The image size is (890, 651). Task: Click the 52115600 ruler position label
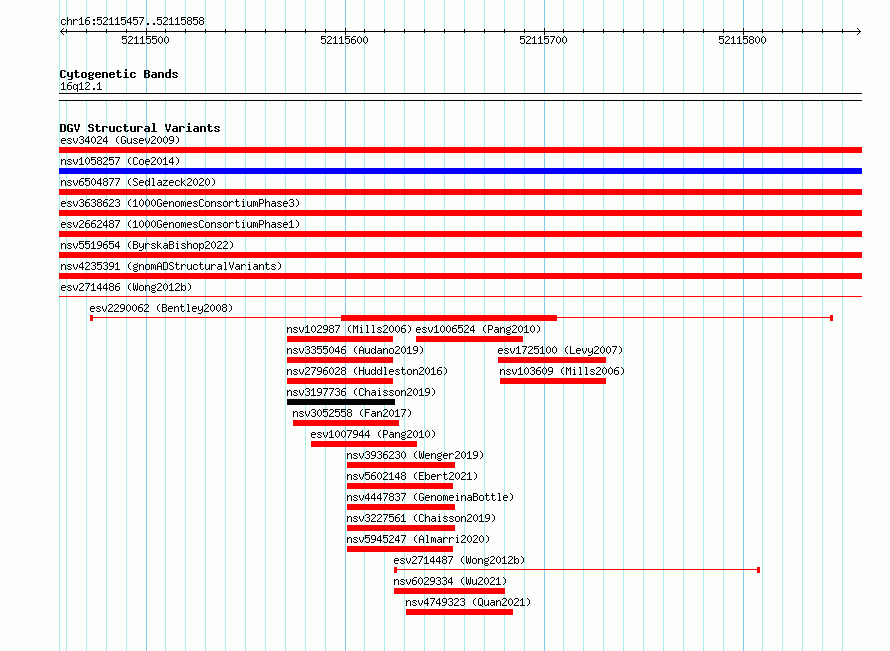(x=344, y=40)
